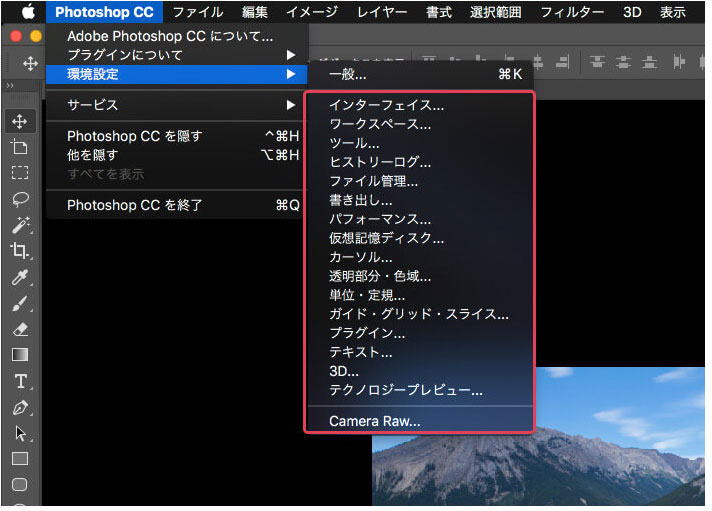Expand プラグインについて submenu

coord(177,55)
